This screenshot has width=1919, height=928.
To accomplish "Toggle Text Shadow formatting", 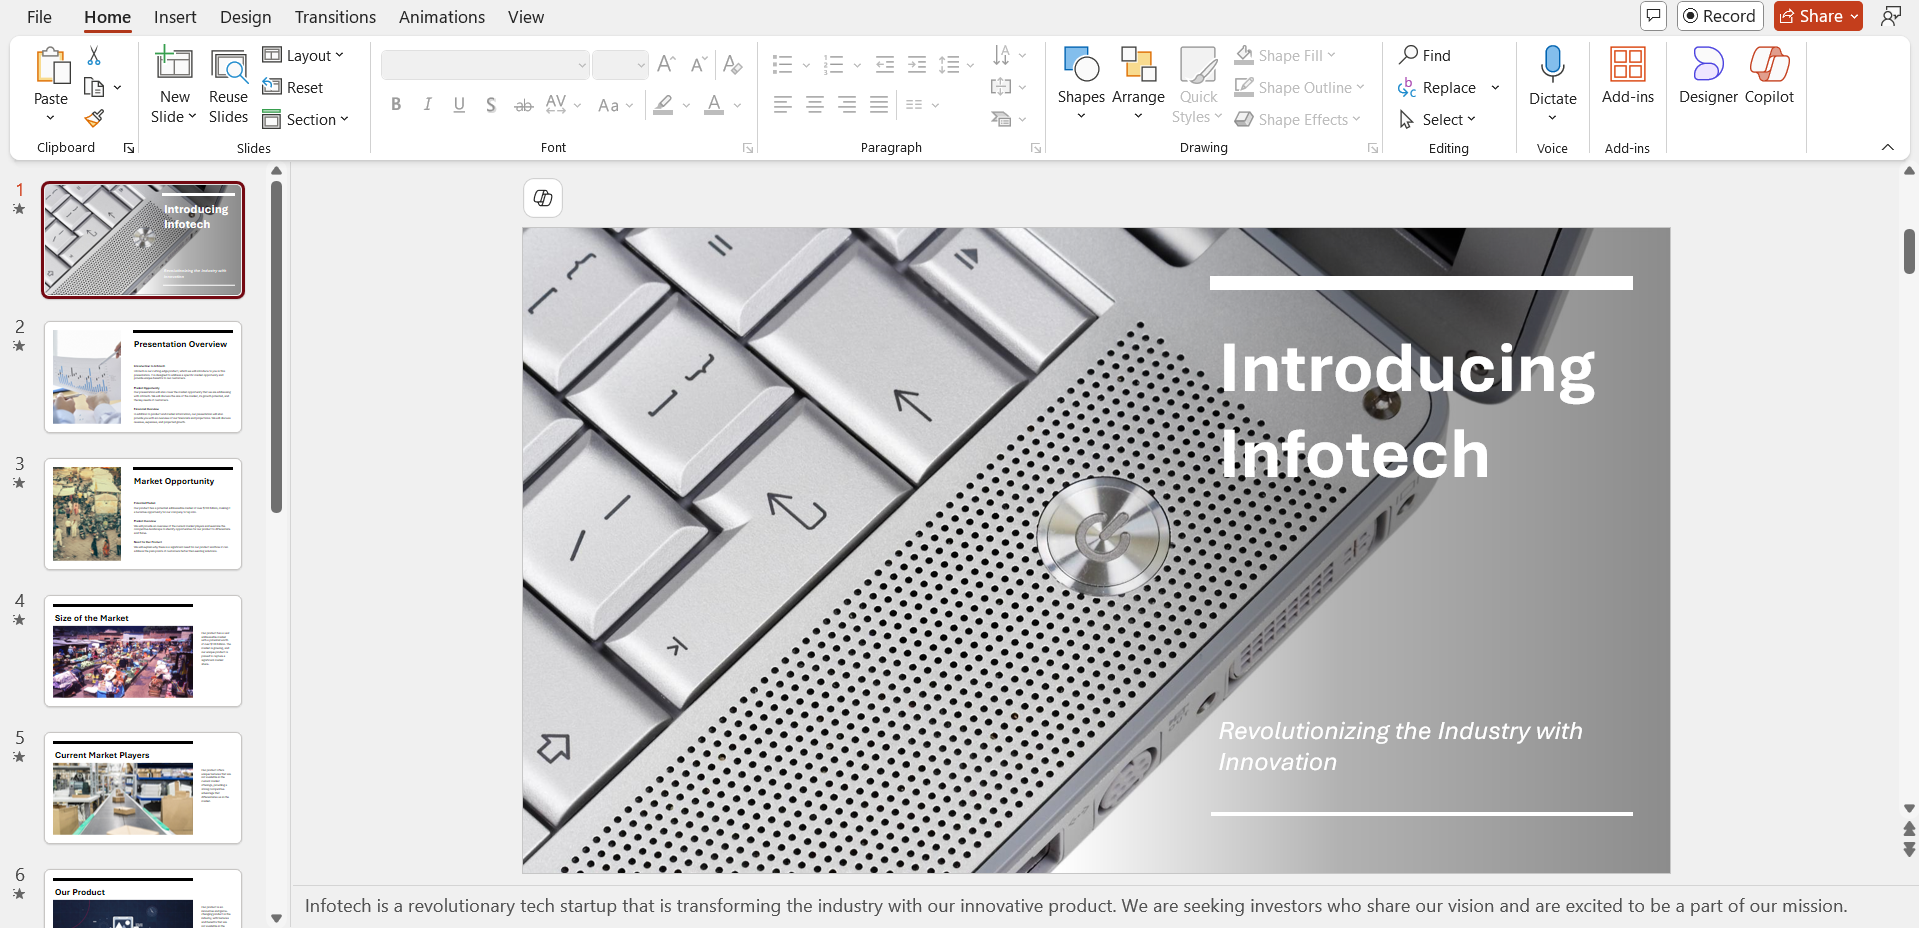I will pos(491,104).
